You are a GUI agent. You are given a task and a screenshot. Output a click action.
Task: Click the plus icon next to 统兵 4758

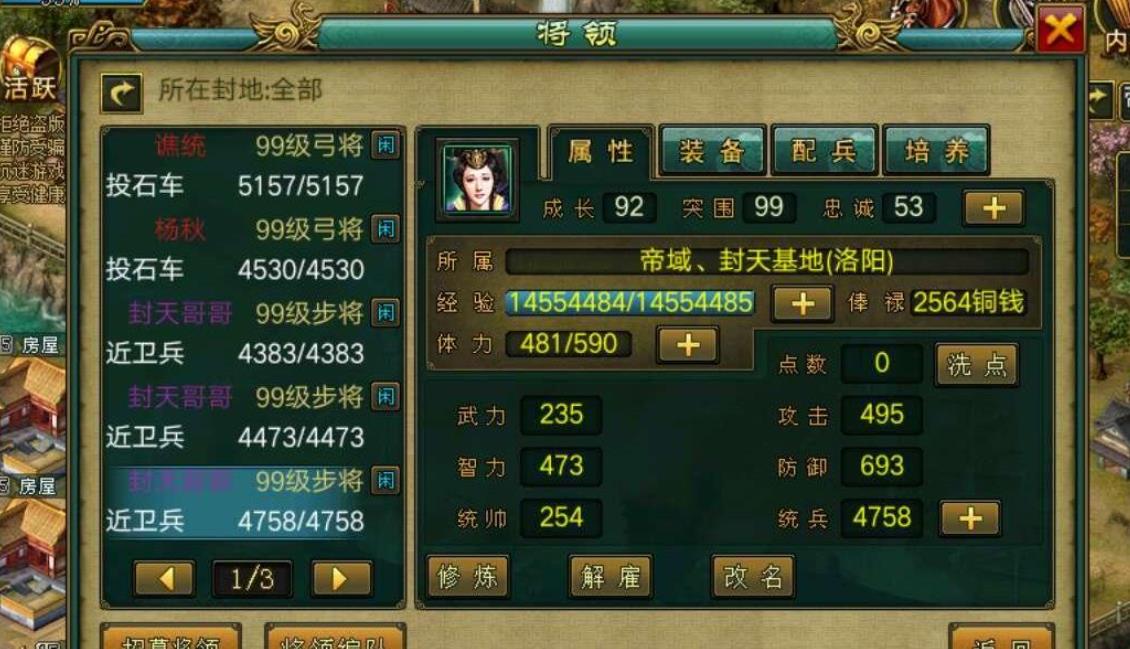coord(970,518)
